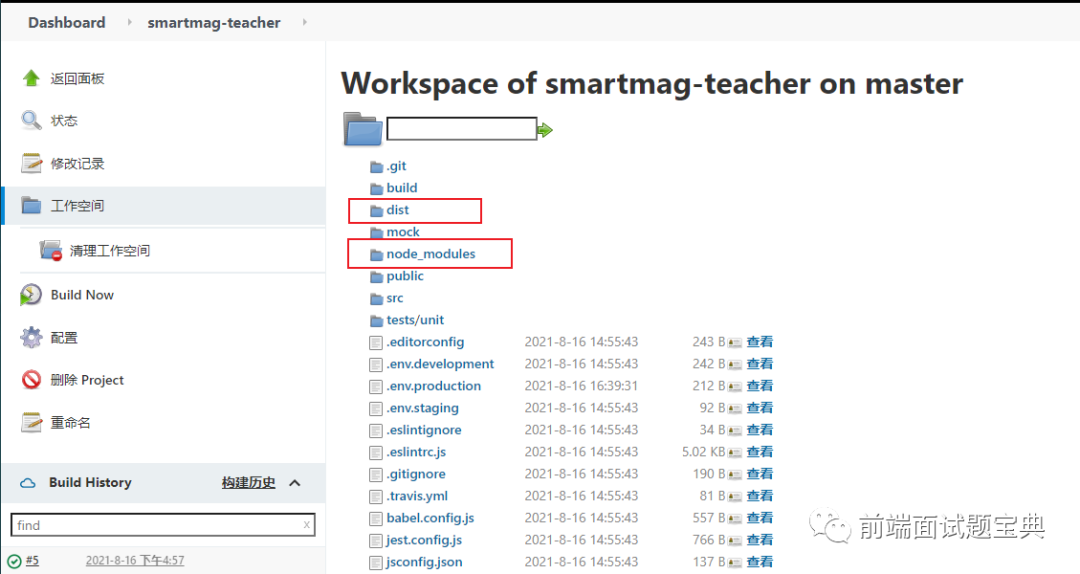Click the fingerprint icon in .travis.yml row
The height and width of the screenshot is (574, 1080).
tap(735, 497)
